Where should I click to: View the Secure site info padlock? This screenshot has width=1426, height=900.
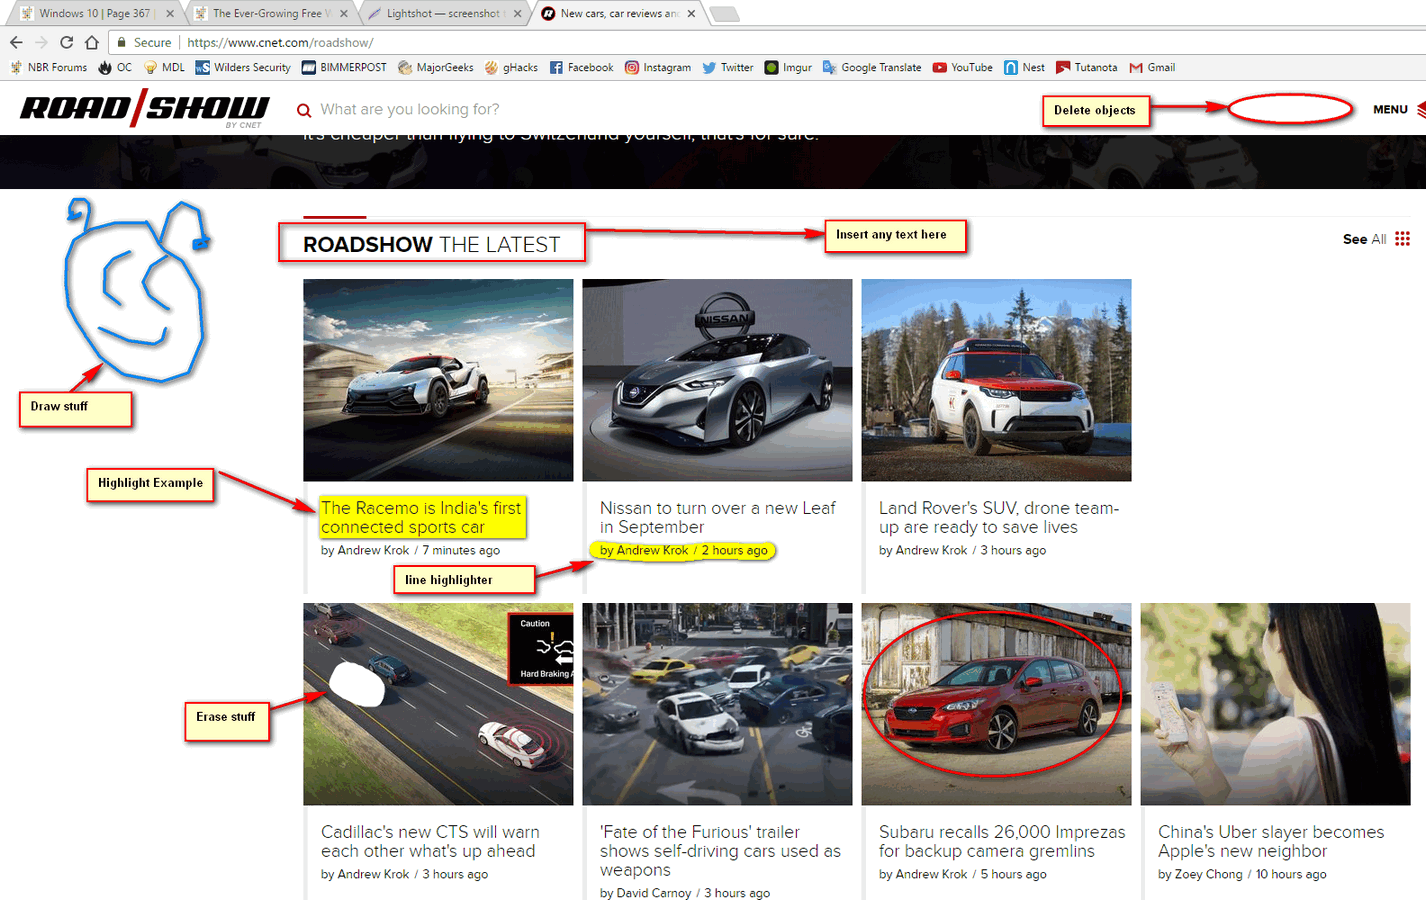tap(121, 42)
